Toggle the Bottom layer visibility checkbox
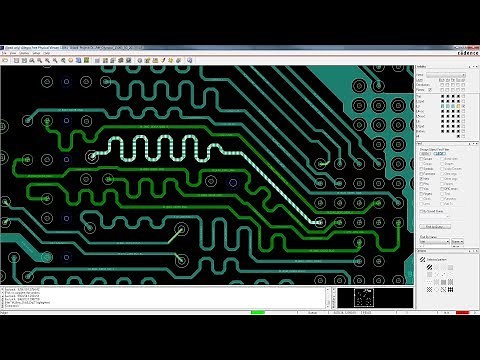Image resolution: width=480 pixels, height=360 pixels. pos(464,131)
